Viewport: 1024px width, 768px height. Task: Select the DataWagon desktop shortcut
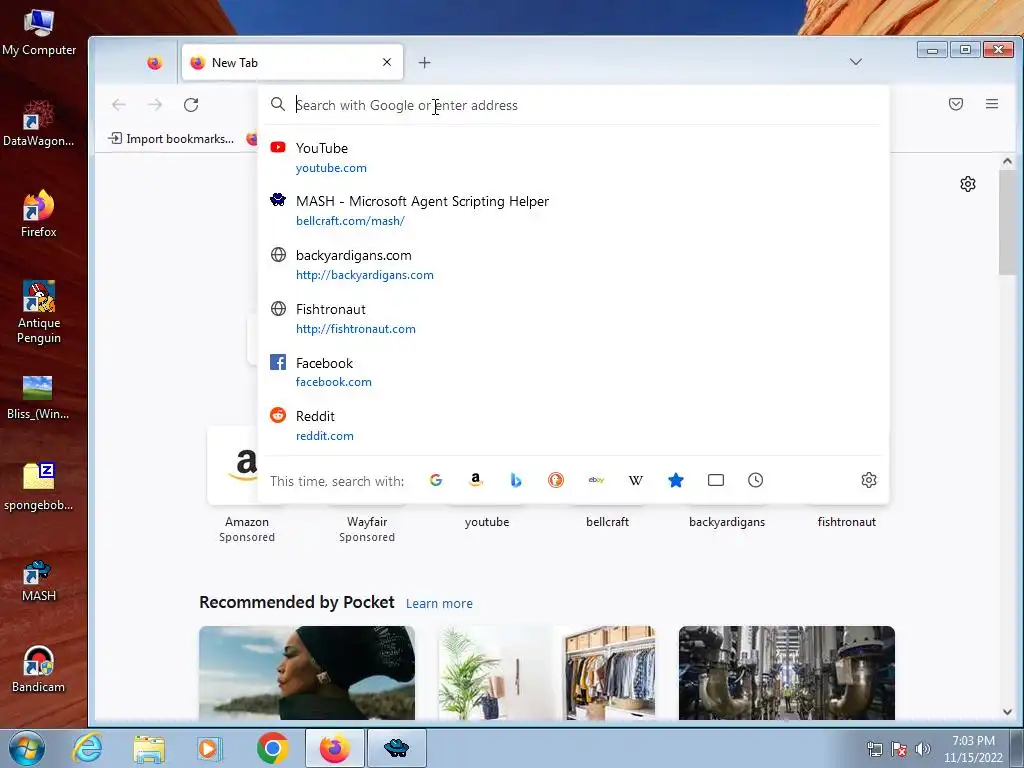(39, 123)
